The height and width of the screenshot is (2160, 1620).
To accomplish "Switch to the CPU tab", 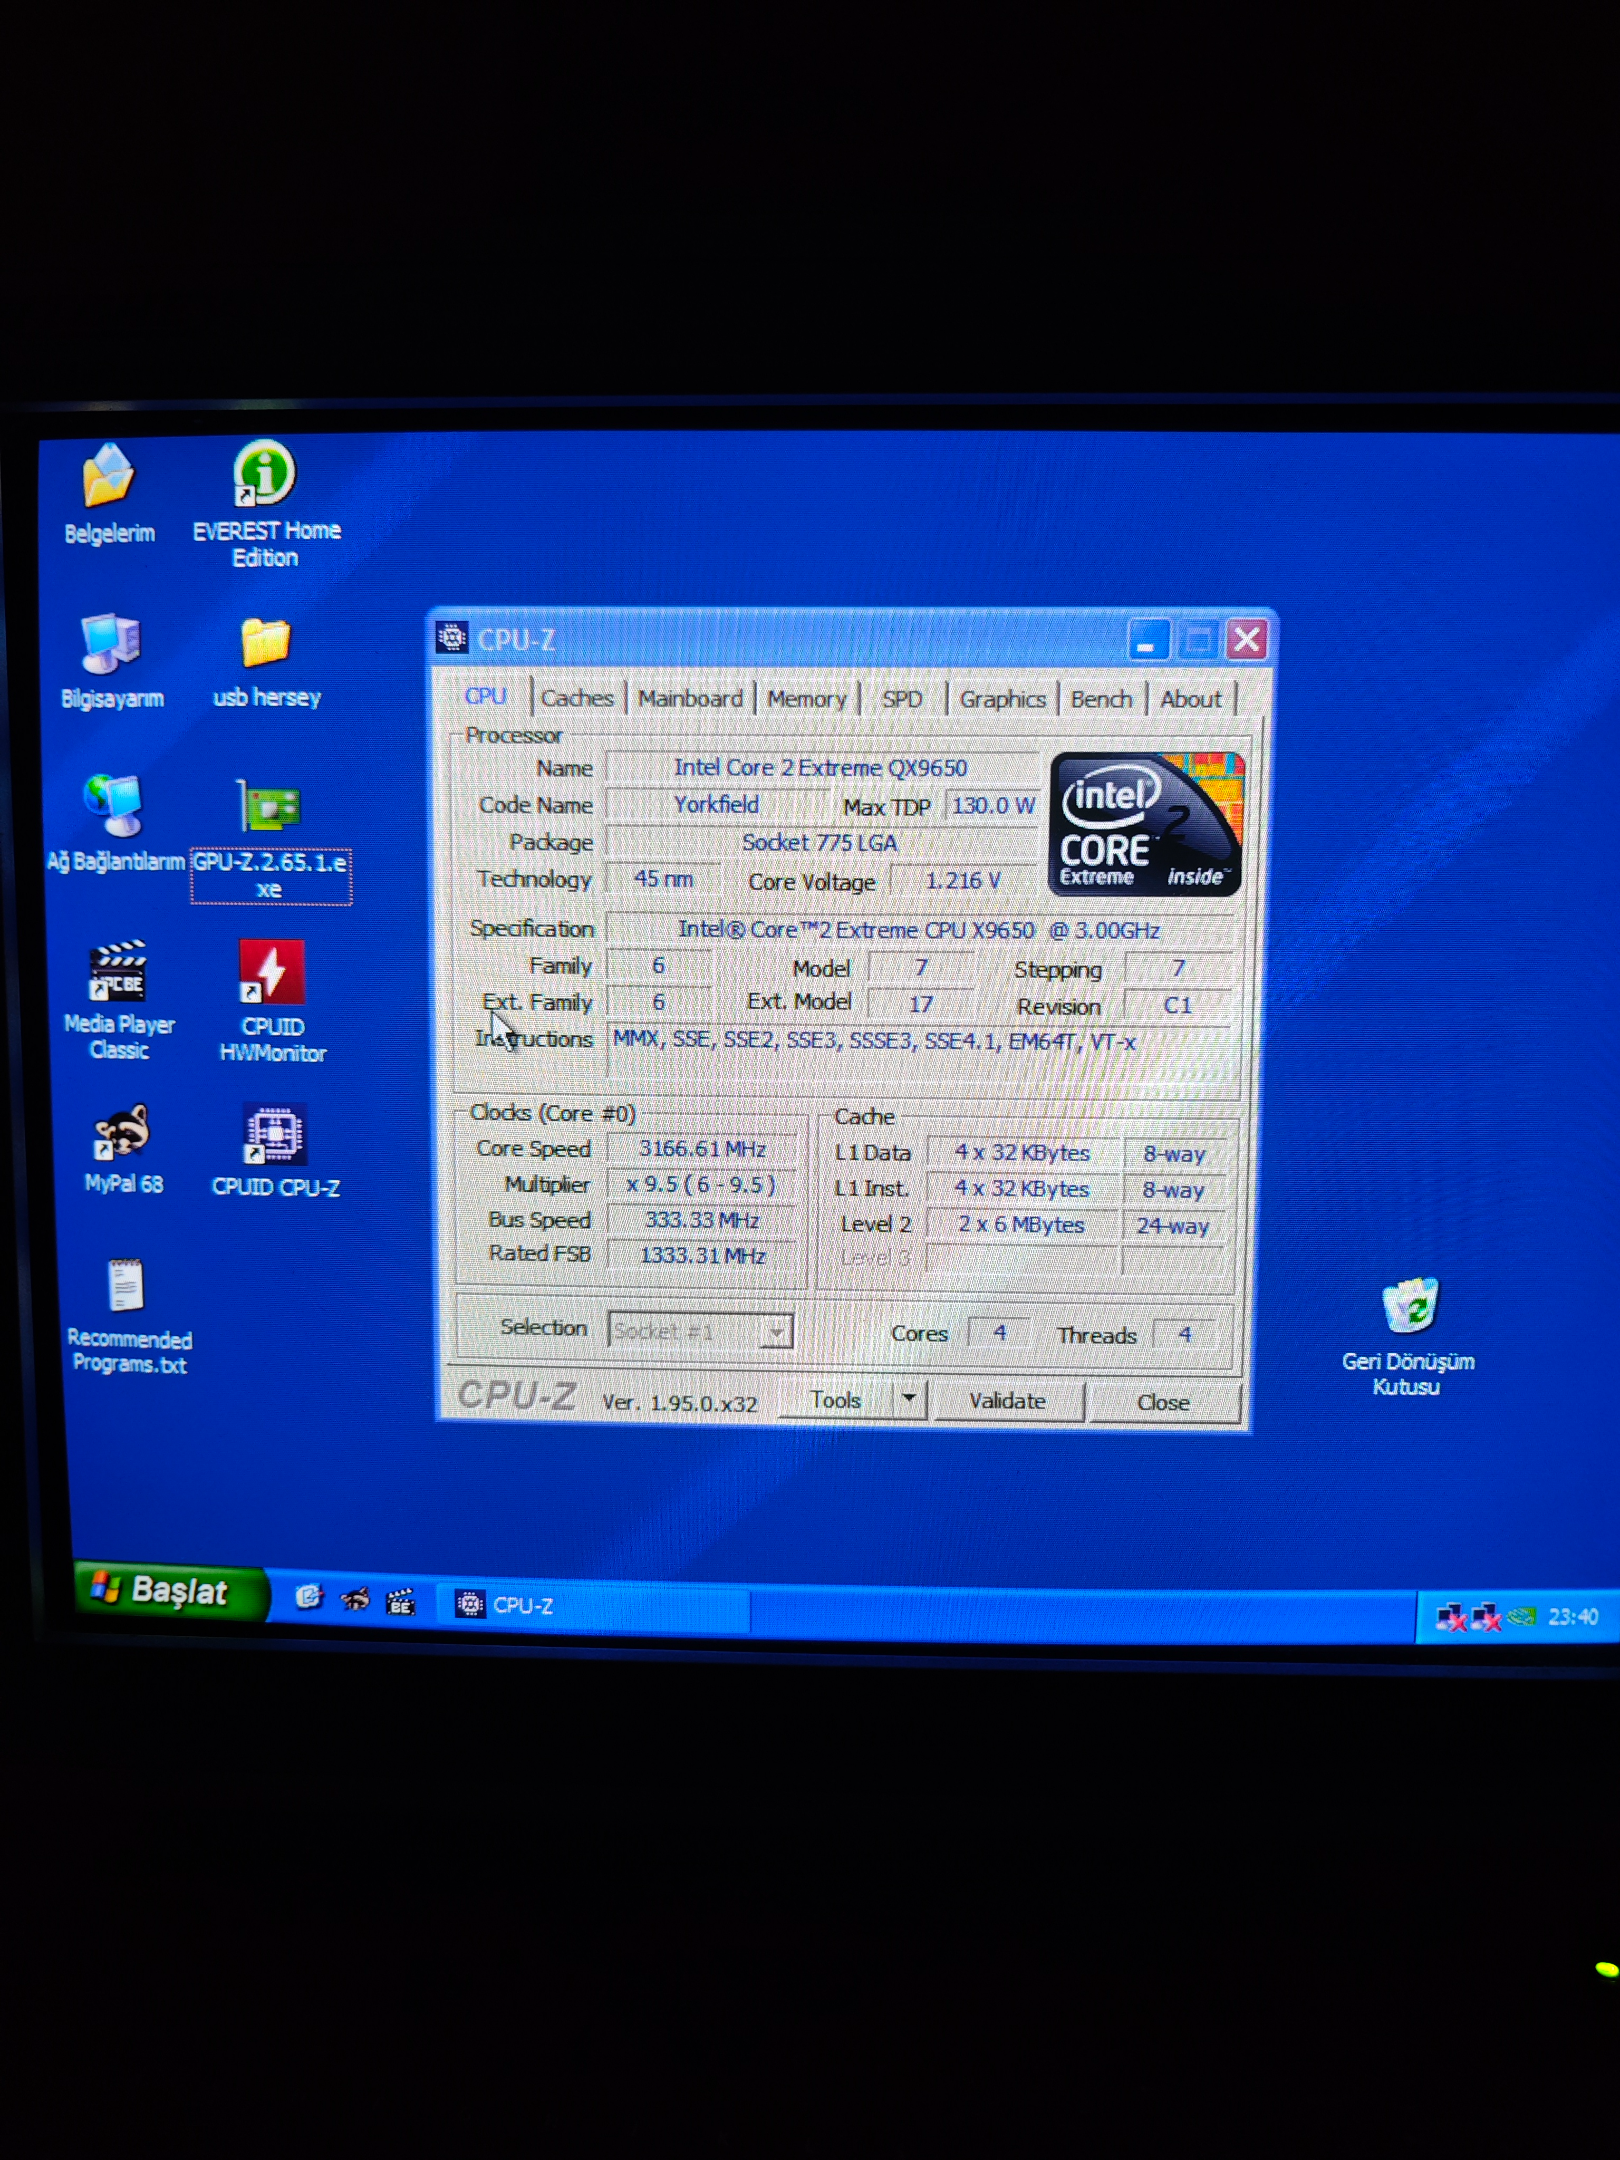I will (x=486, y=696).
